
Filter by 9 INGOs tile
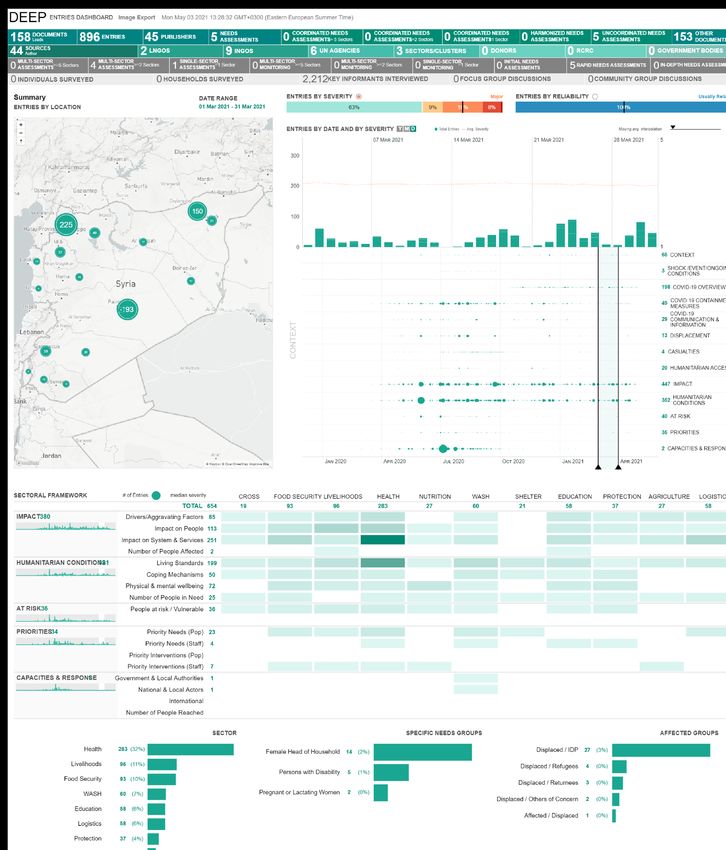click(x=266, y=50)
